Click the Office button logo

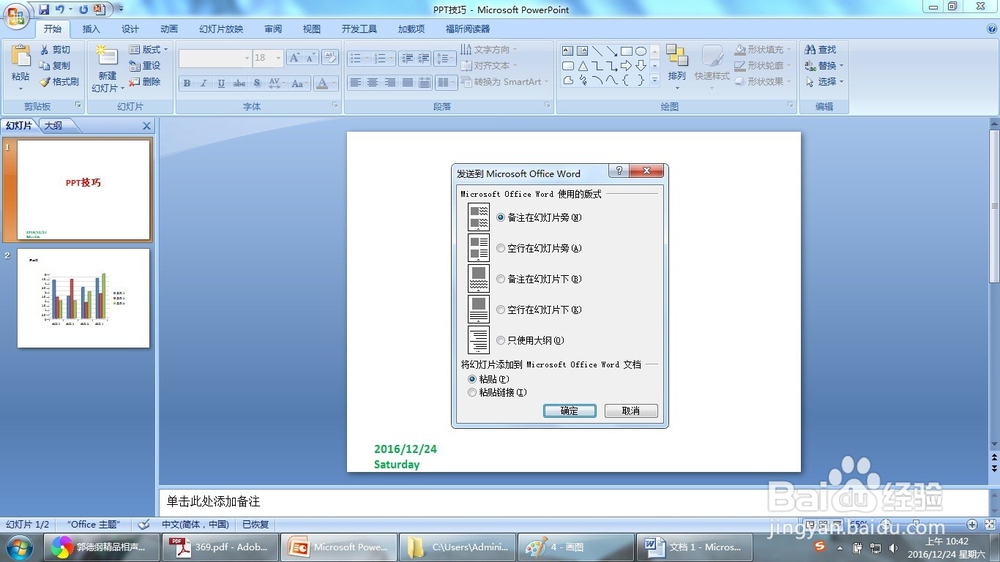coord(16,16)
